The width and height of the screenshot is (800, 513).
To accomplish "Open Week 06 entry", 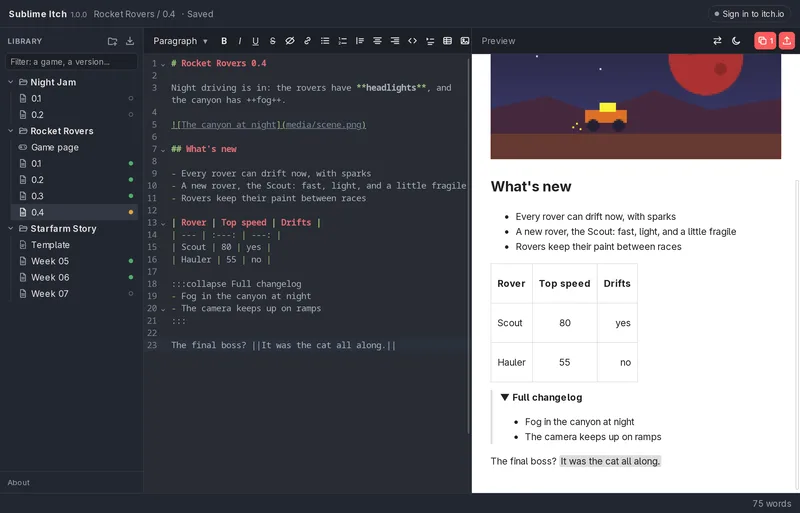I will pos(74,277).
